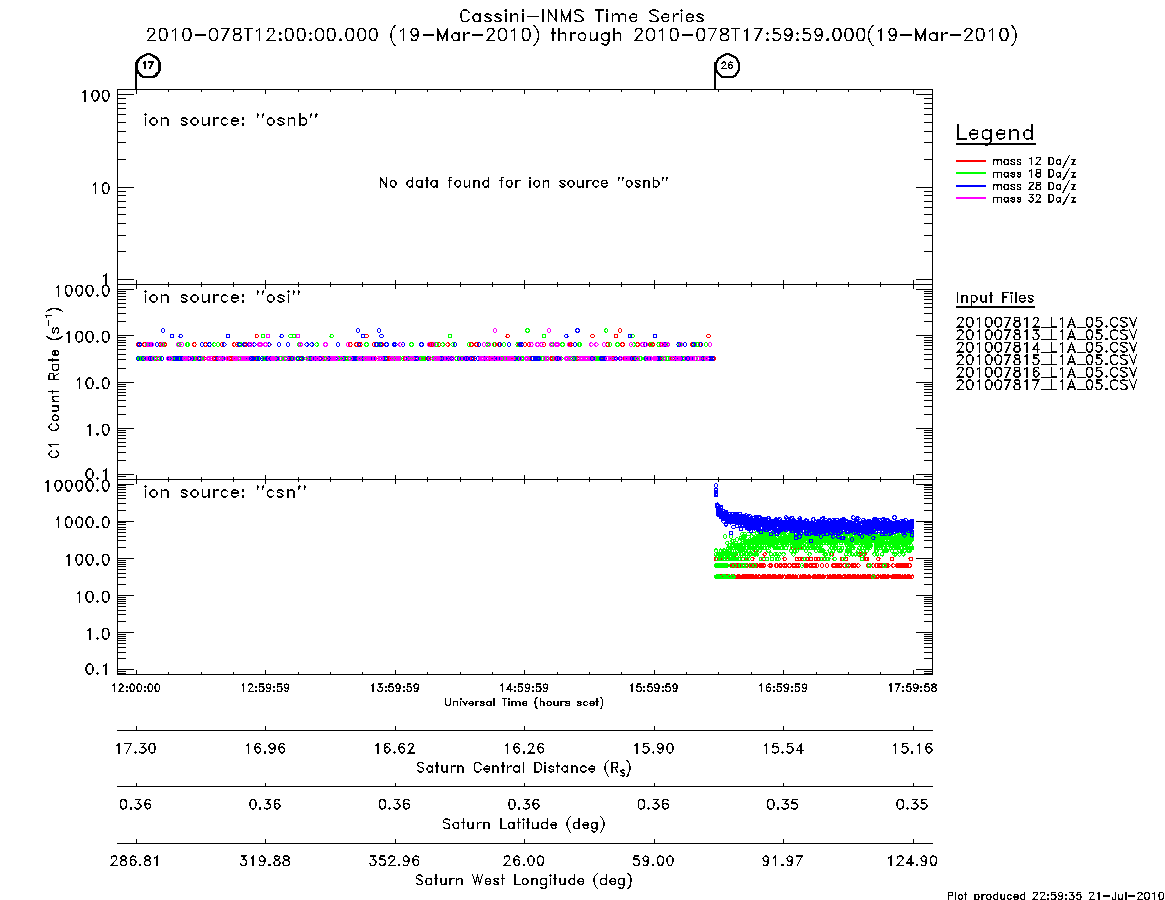This screenshot has width=1165, height=900.
Task: Click the timeline marker numbered 17
Action: click(149, 66)
